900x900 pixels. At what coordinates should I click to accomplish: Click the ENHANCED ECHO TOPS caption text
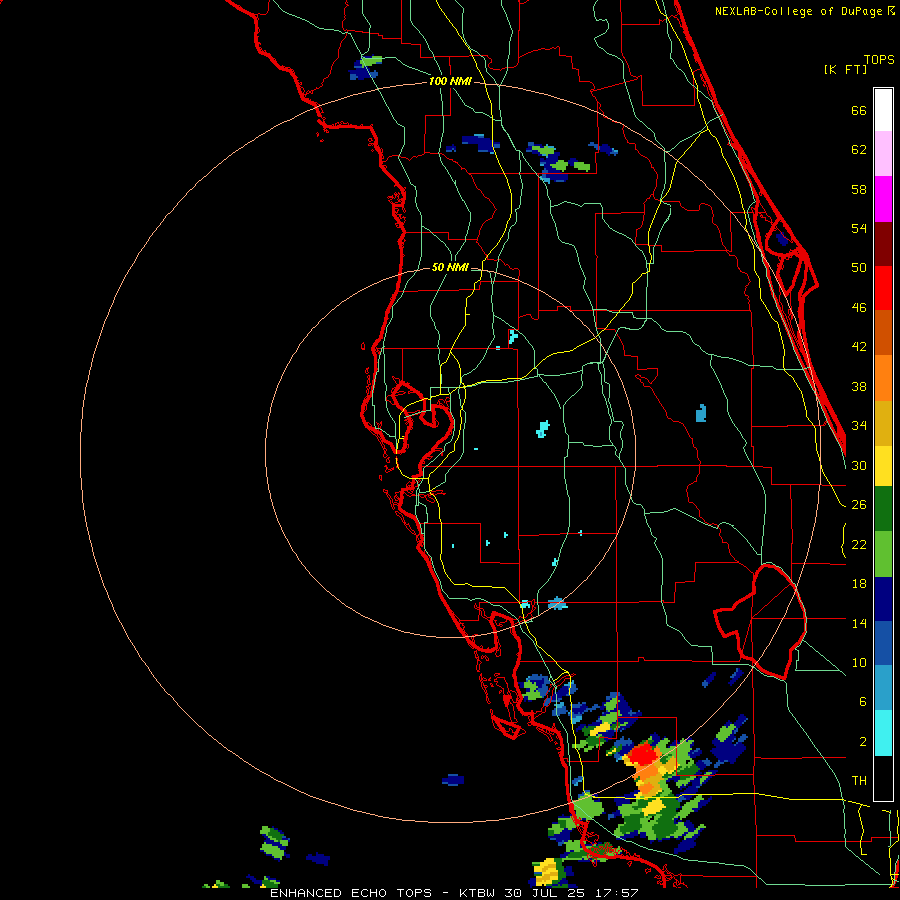coord(351,893)
